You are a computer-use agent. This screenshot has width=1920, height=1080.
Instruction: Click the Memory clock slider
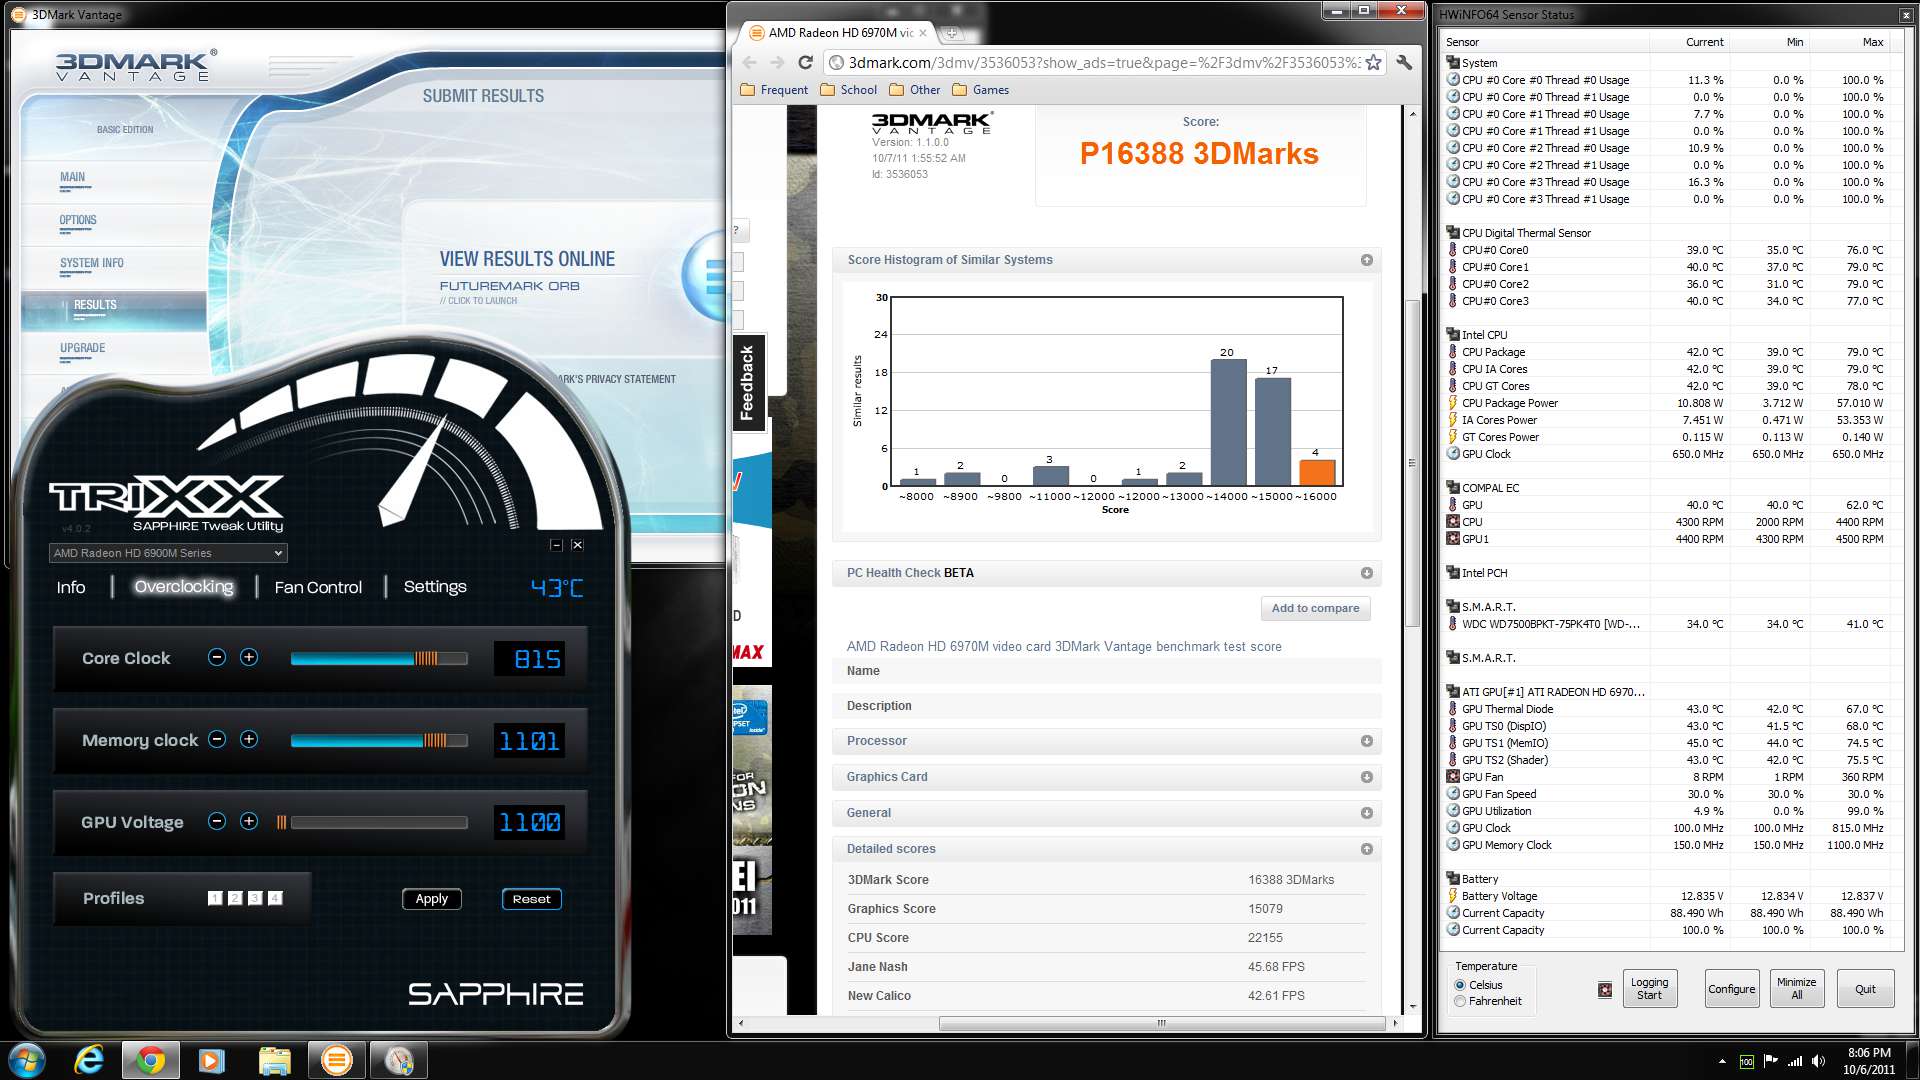point(379,740)
